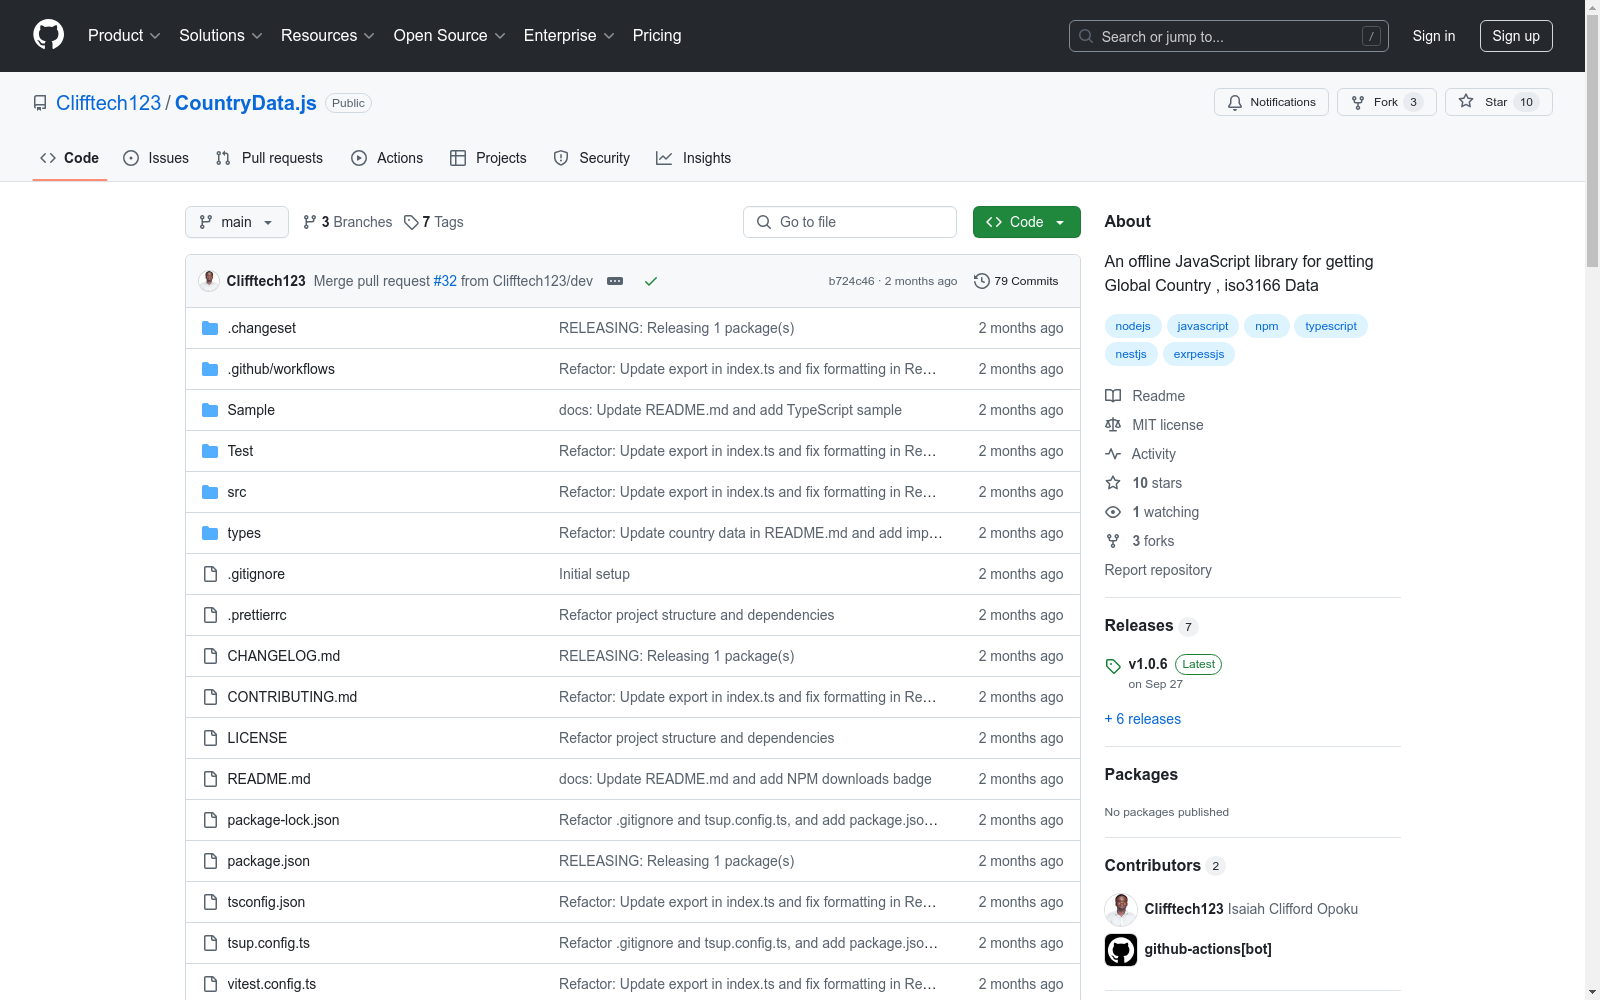Click the file icon for package.json
The image size is (1600, 1000).
tap(210, 861)
